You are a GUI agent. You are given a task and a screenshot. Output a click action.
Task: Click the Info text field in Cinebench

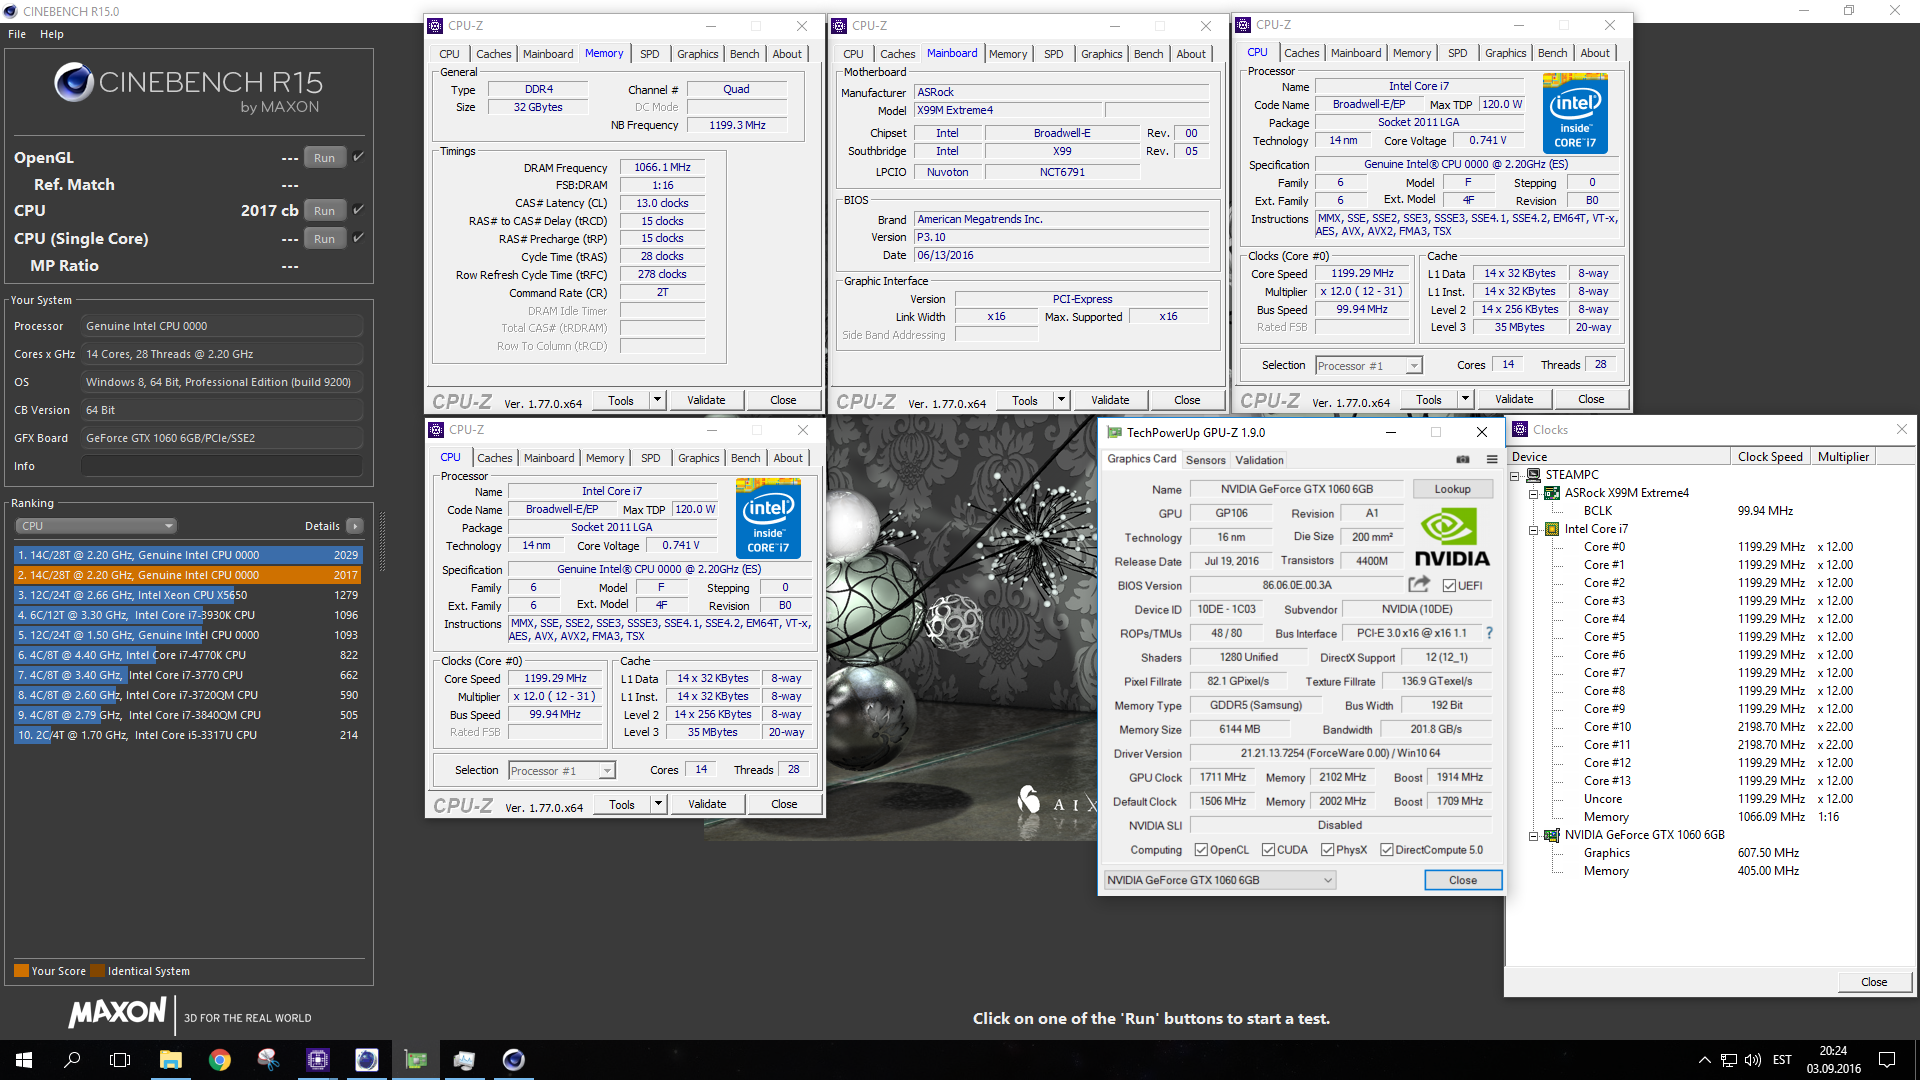(222, 466)
